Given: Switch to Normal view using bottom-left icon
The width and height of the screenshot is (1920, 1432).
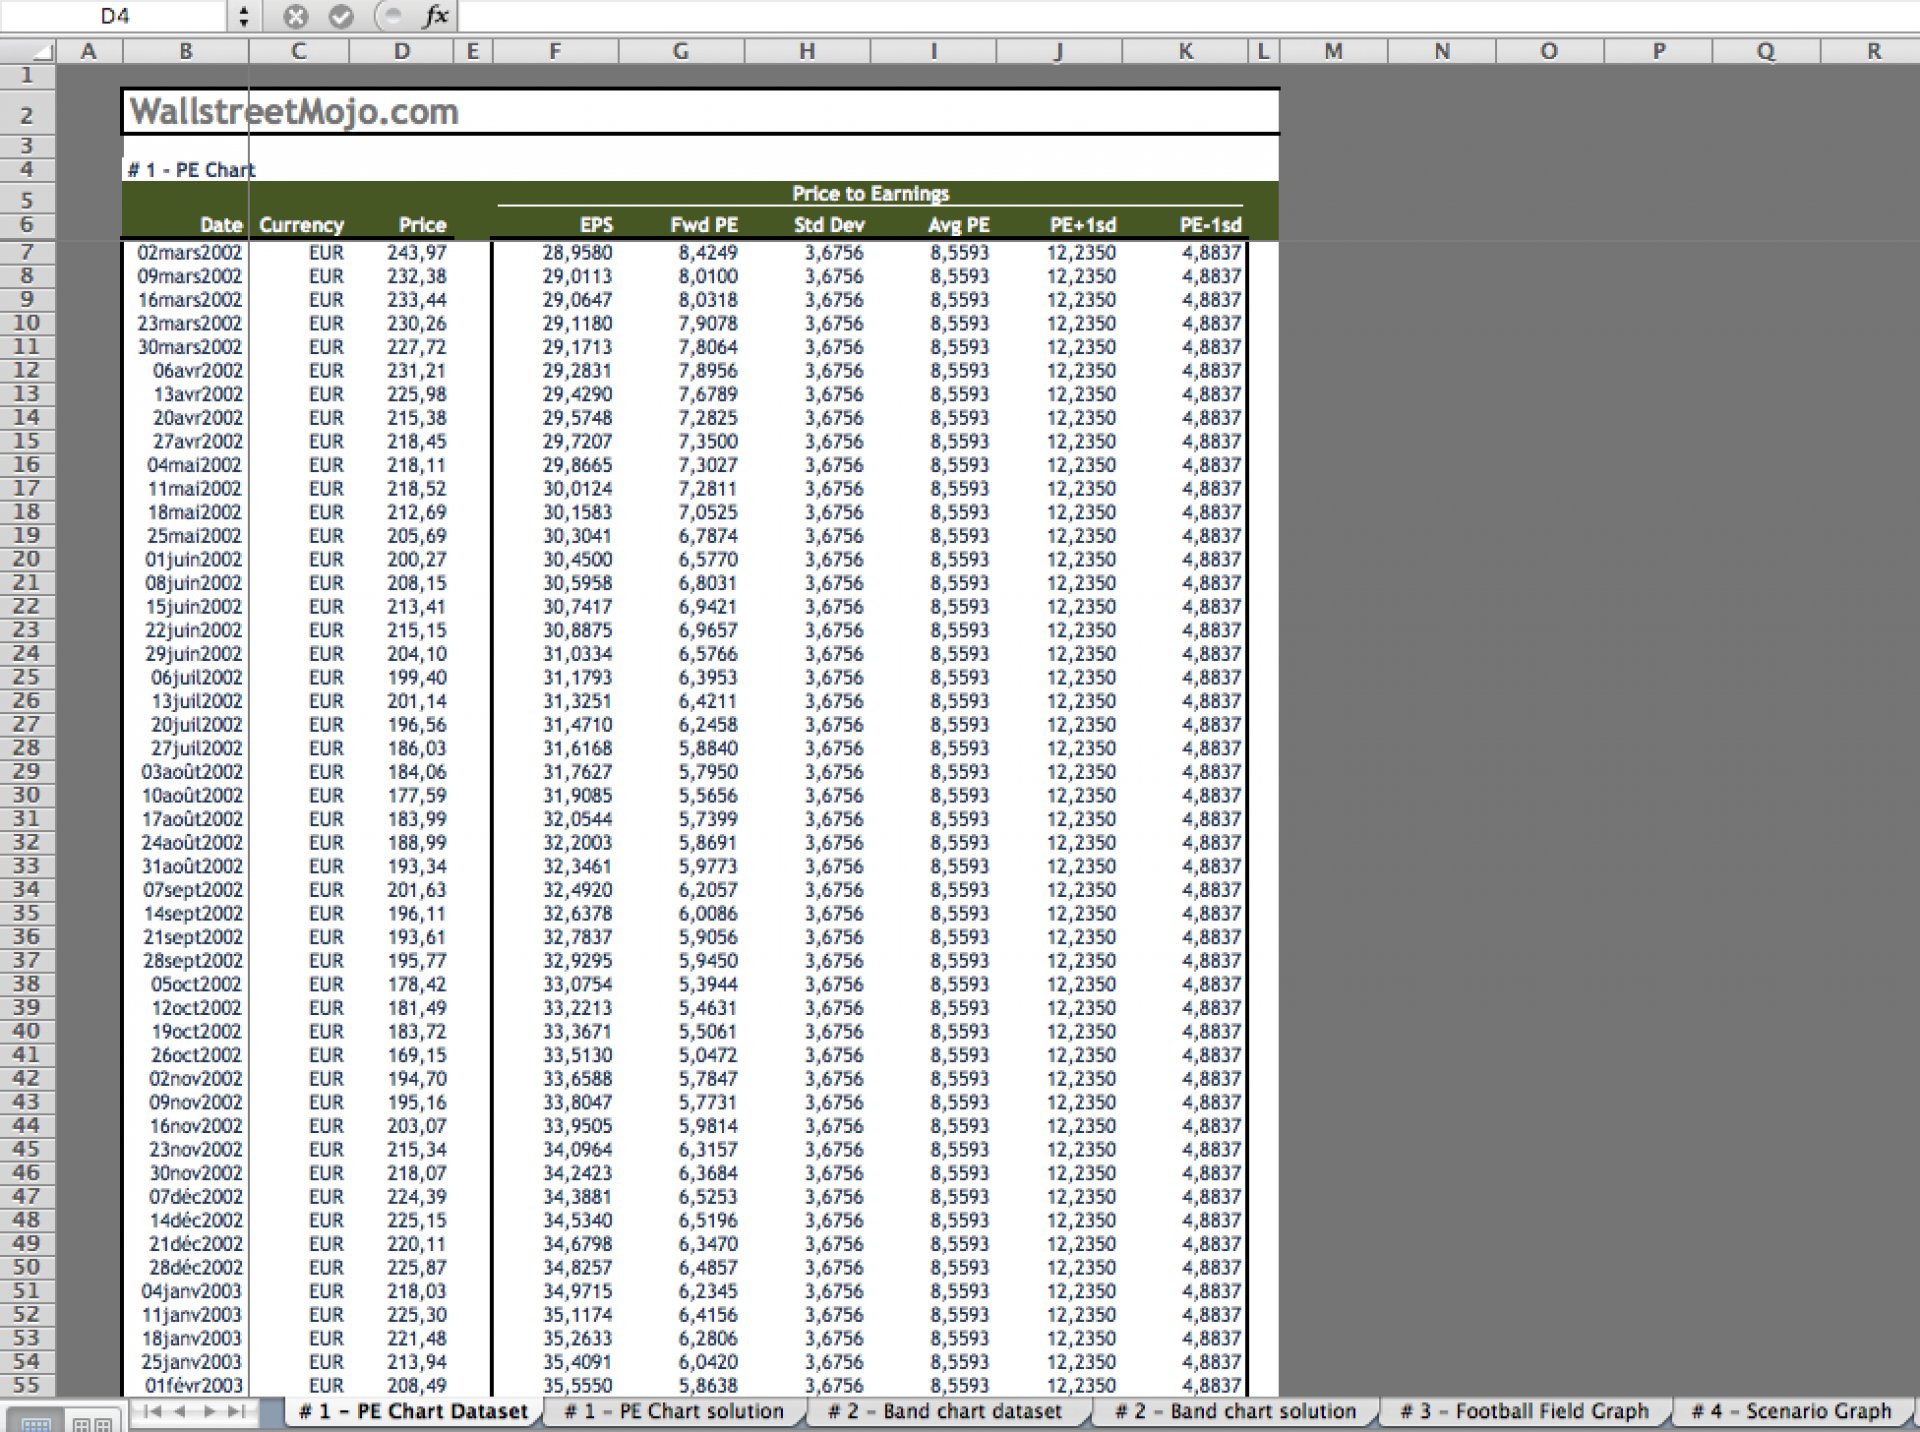Looking at the screenshot, I should [36, 1421].
